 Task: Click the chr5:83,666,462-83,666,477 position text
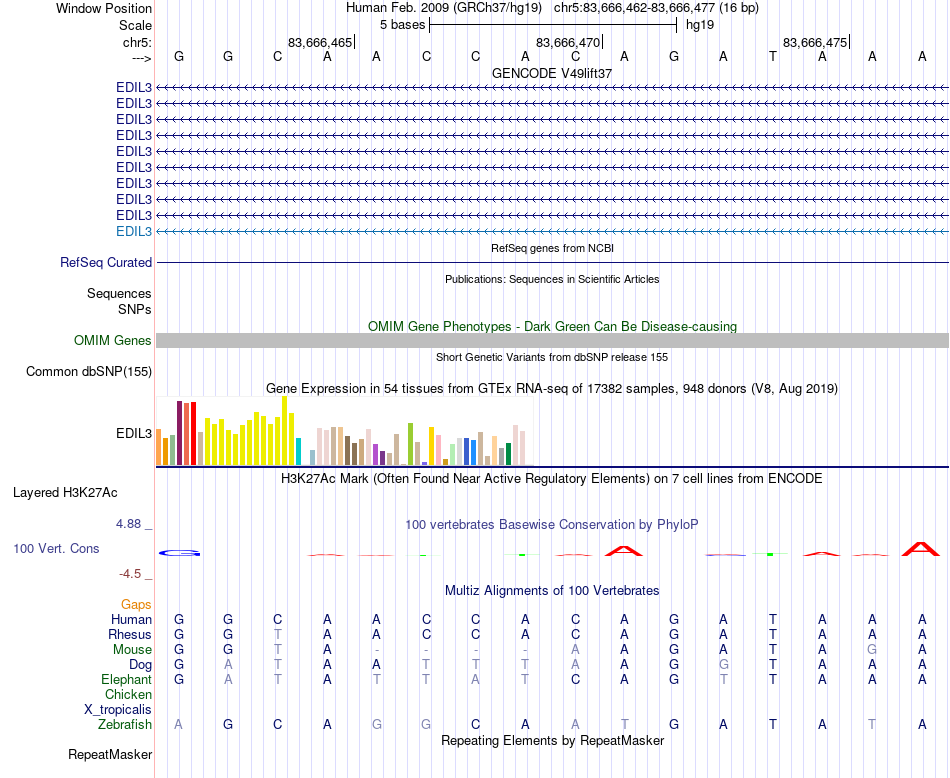coord(656,8)
